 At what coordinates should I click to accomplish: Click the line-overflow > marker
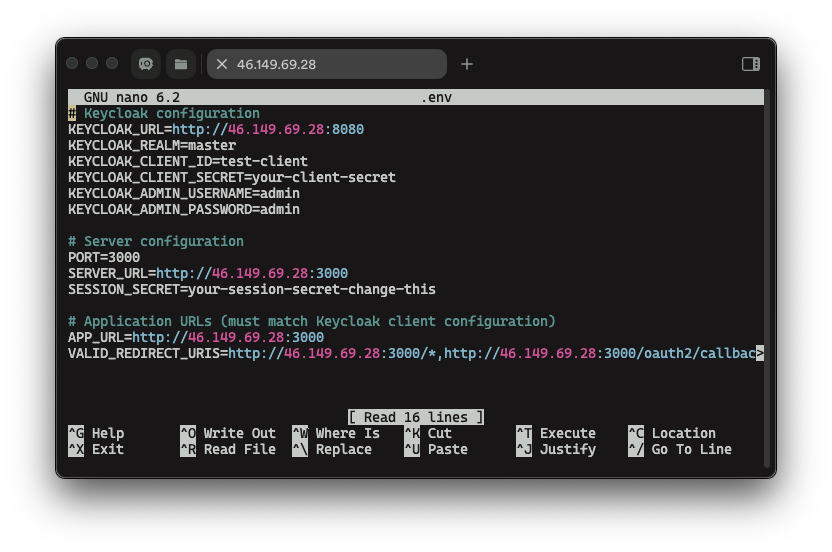coord(760,353)
